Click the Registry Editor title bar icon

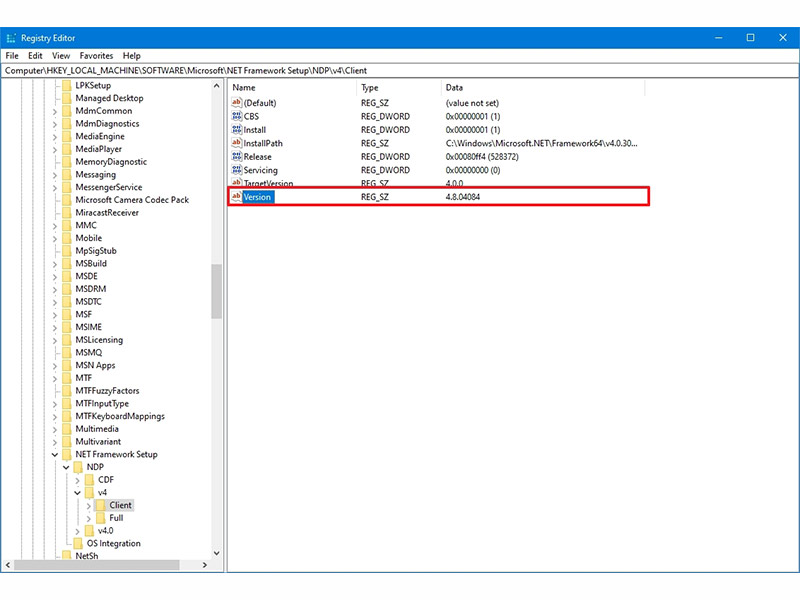(11, 38)
